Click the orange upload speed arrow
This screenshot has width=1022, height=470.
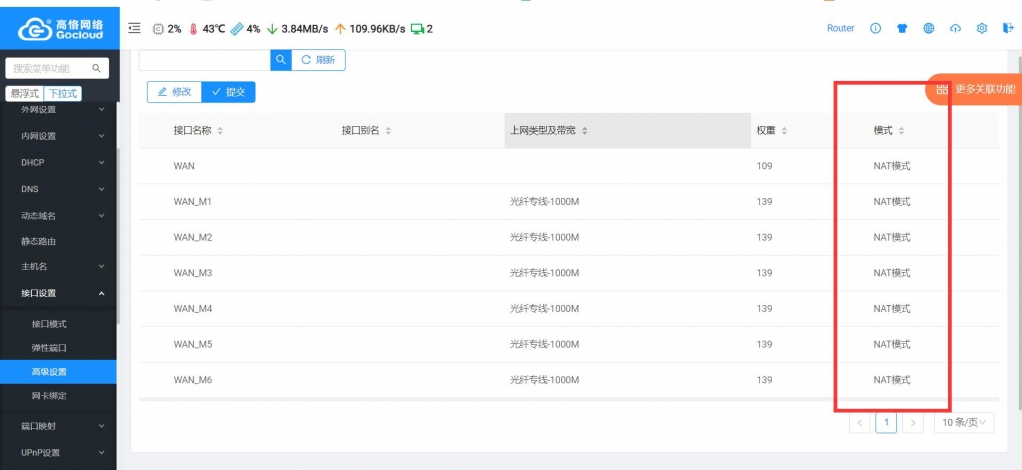340,29
